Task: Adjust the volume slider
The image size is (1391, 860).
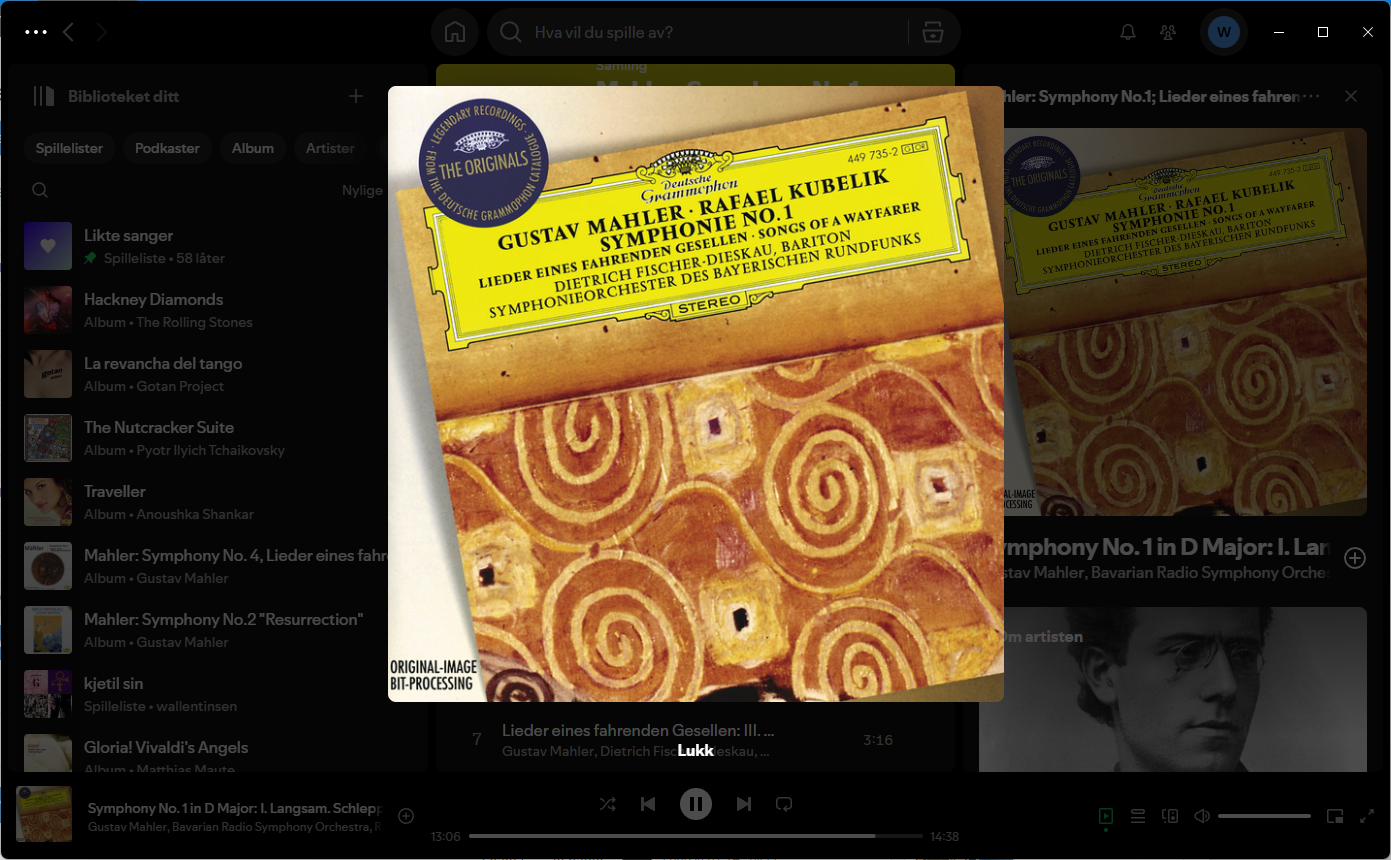Action: coord(1264,816)
